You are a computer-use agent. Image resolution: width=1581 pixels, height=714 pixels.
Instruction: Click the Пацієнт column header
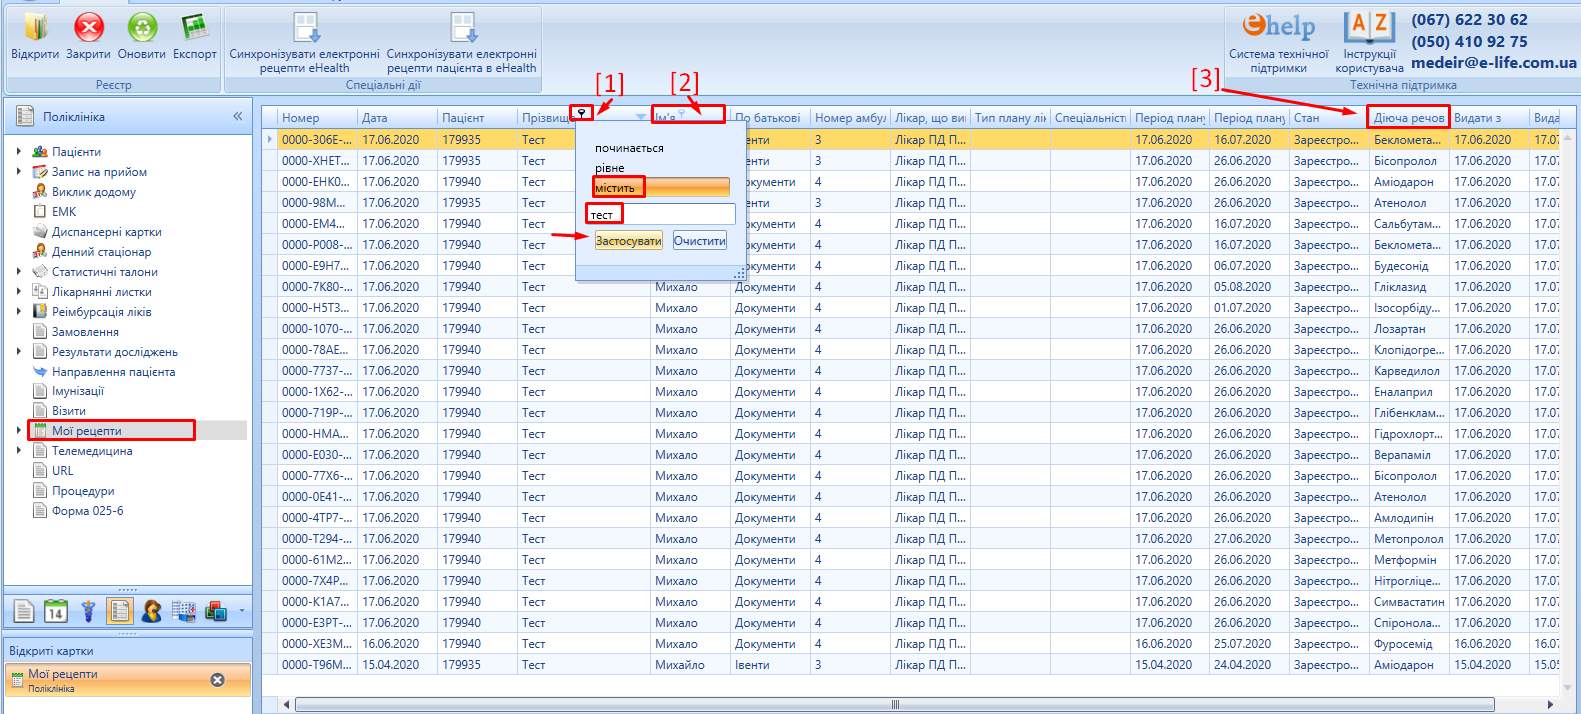477,117
